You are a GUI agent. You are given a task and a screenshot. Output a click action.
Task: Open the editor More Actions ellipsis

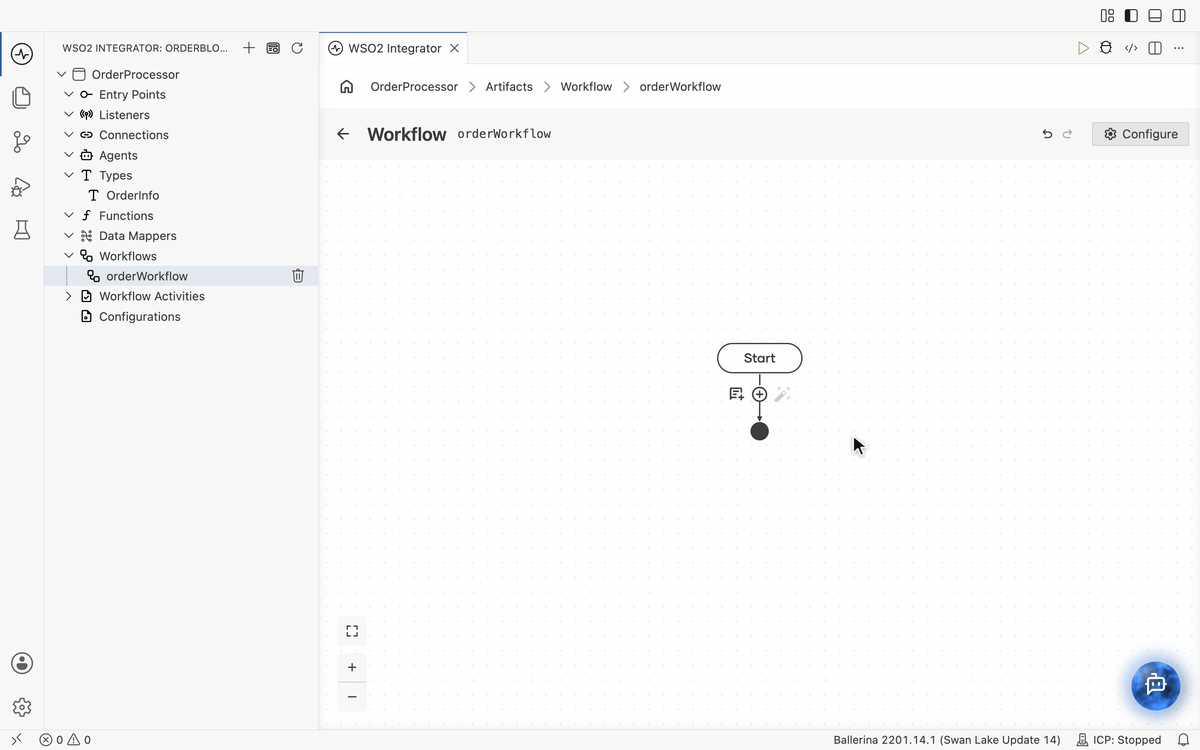pos(1179,48)
